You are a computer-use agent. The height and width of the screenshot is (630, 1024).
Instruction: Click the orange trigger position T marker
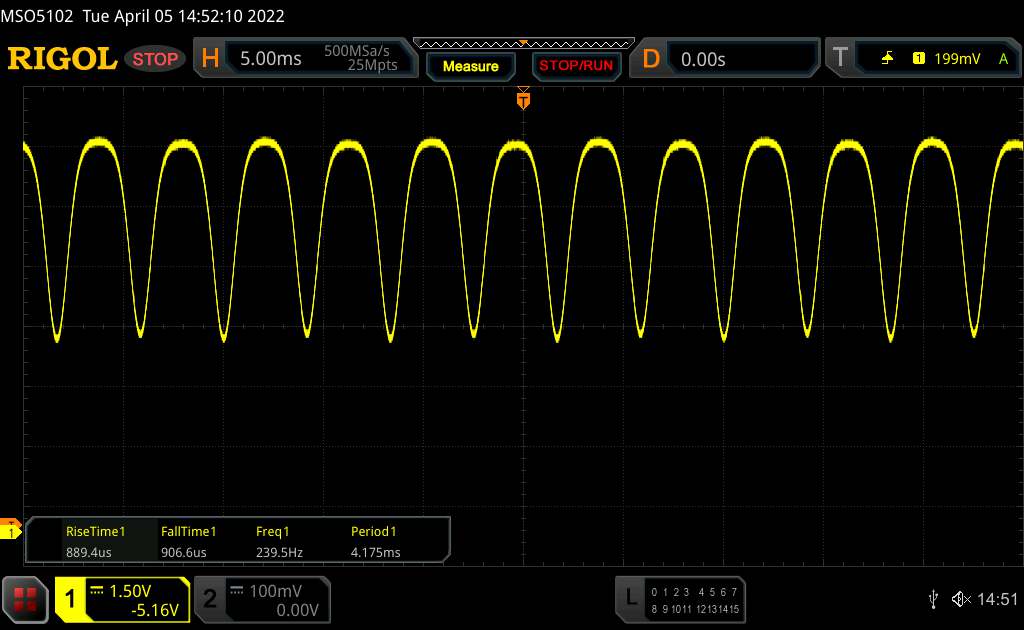(x=523, y=100)
